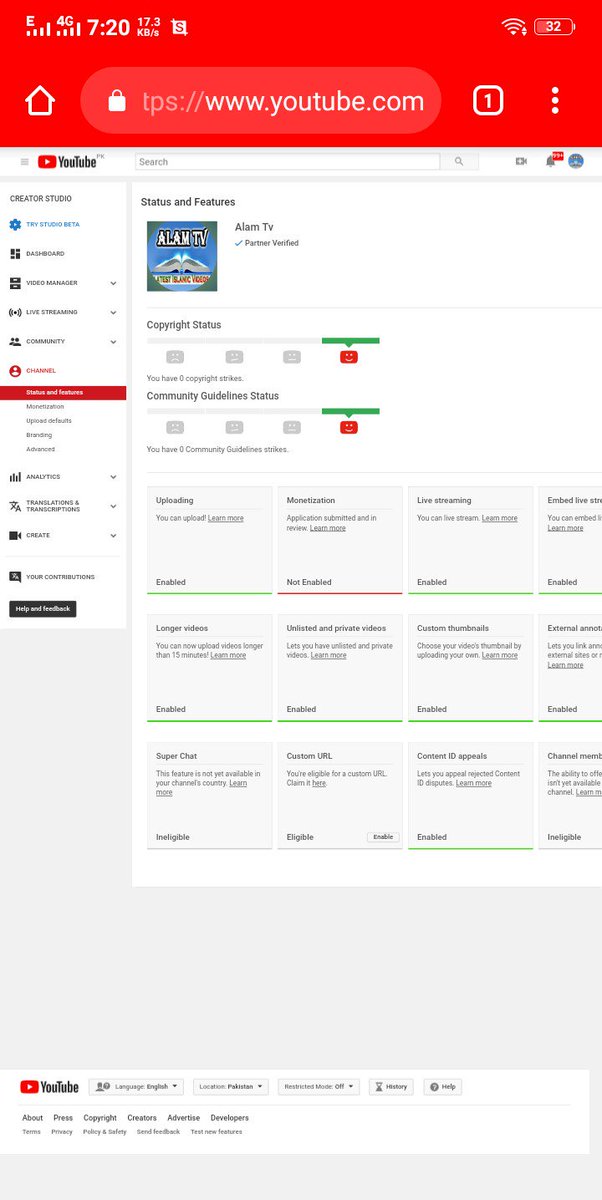Open the Creators footer link

click(142, 1118)
